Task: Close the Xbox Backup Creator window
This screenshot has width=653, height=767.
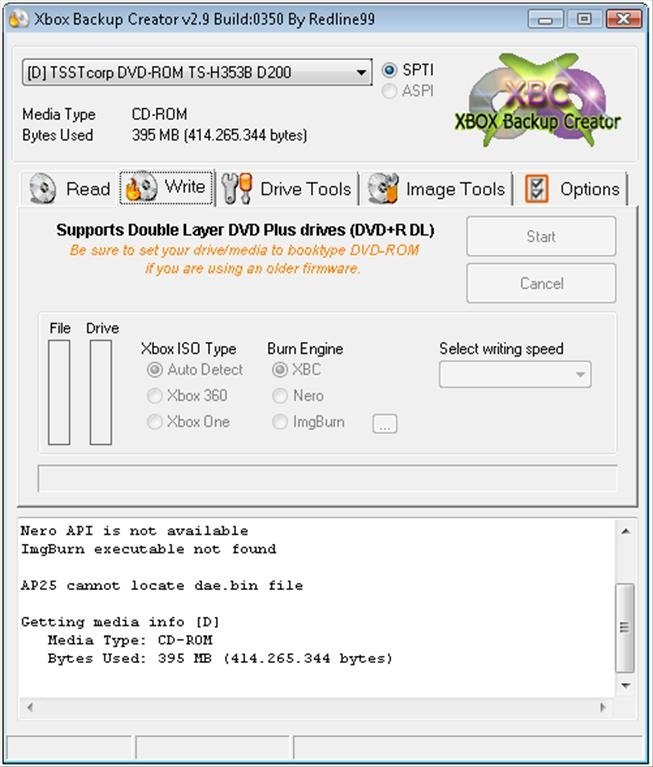Action: [624, 20]
